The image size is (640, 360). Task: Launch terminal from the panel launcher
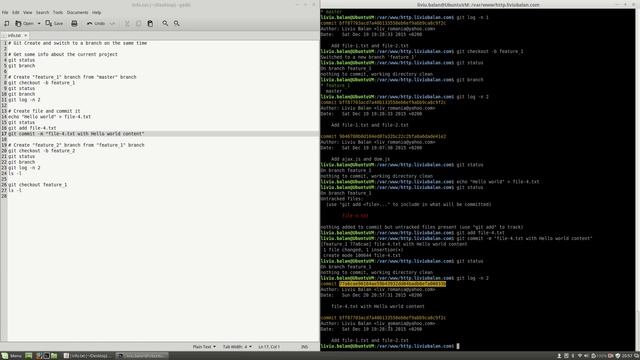click(47, 356)
